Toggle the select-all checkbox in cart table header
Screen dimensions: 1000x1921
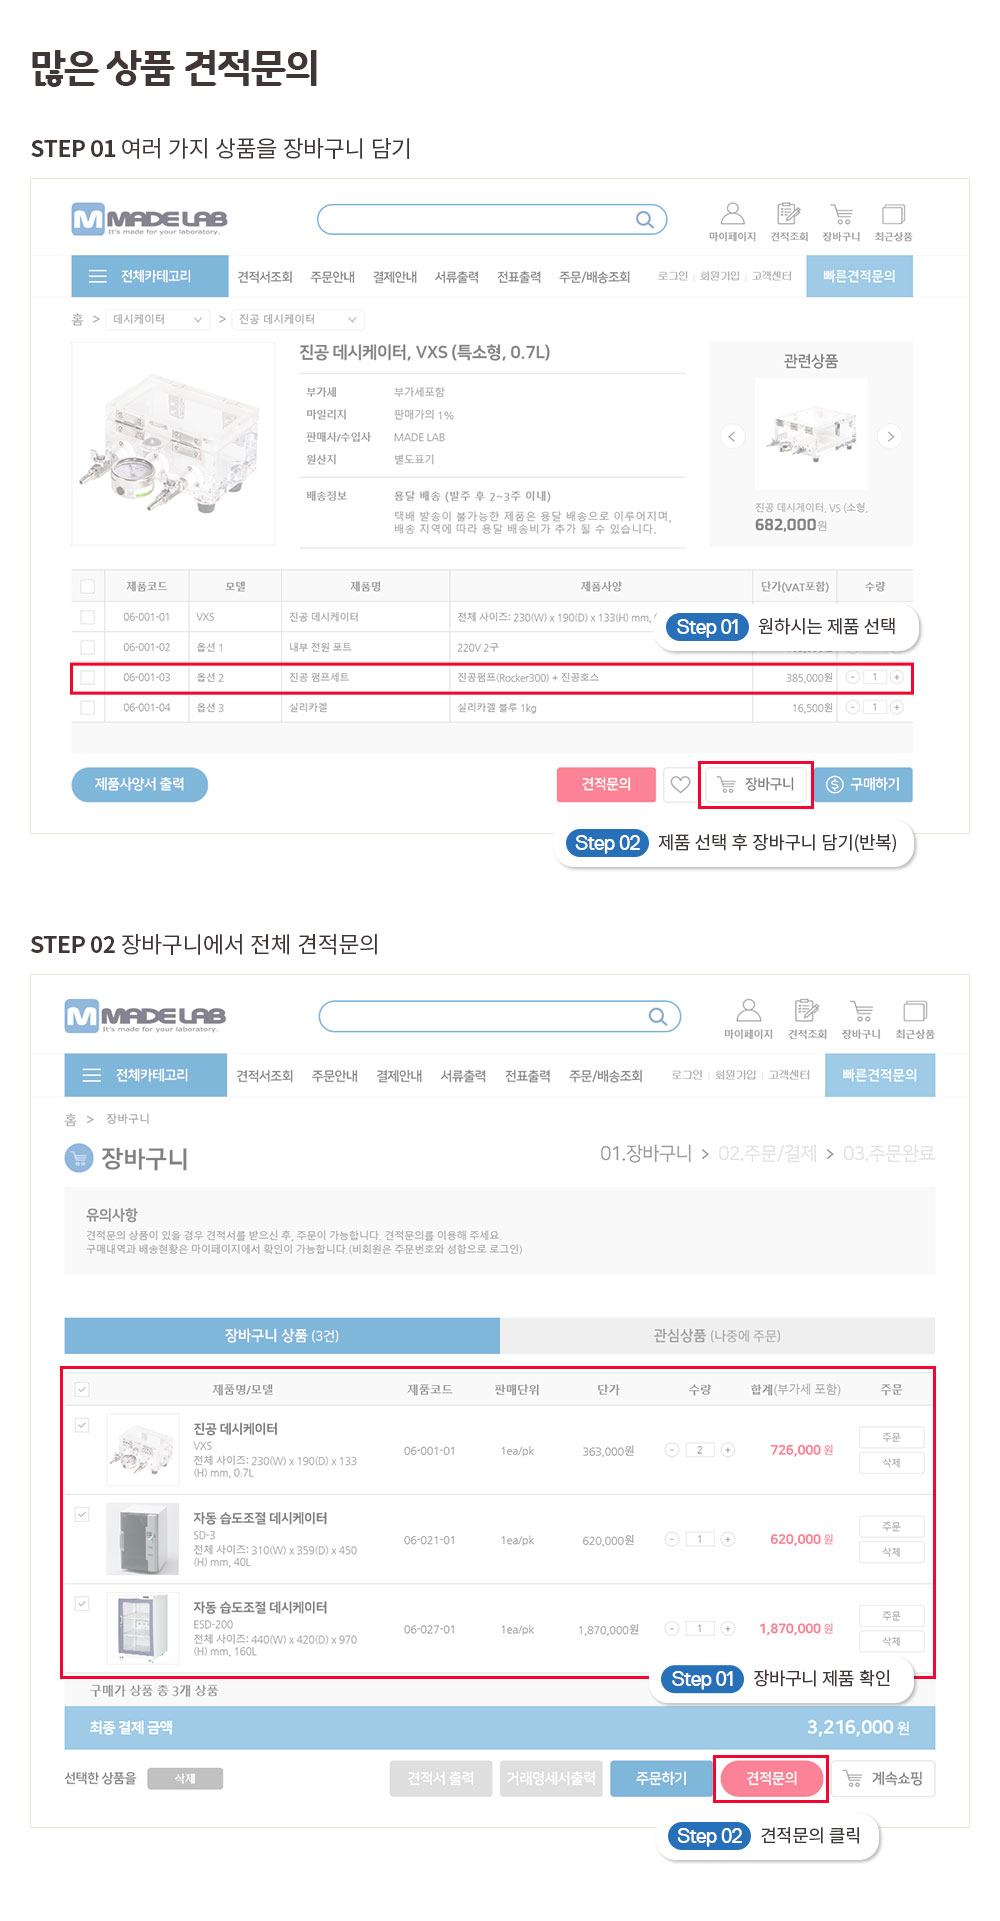(82, 1389)
